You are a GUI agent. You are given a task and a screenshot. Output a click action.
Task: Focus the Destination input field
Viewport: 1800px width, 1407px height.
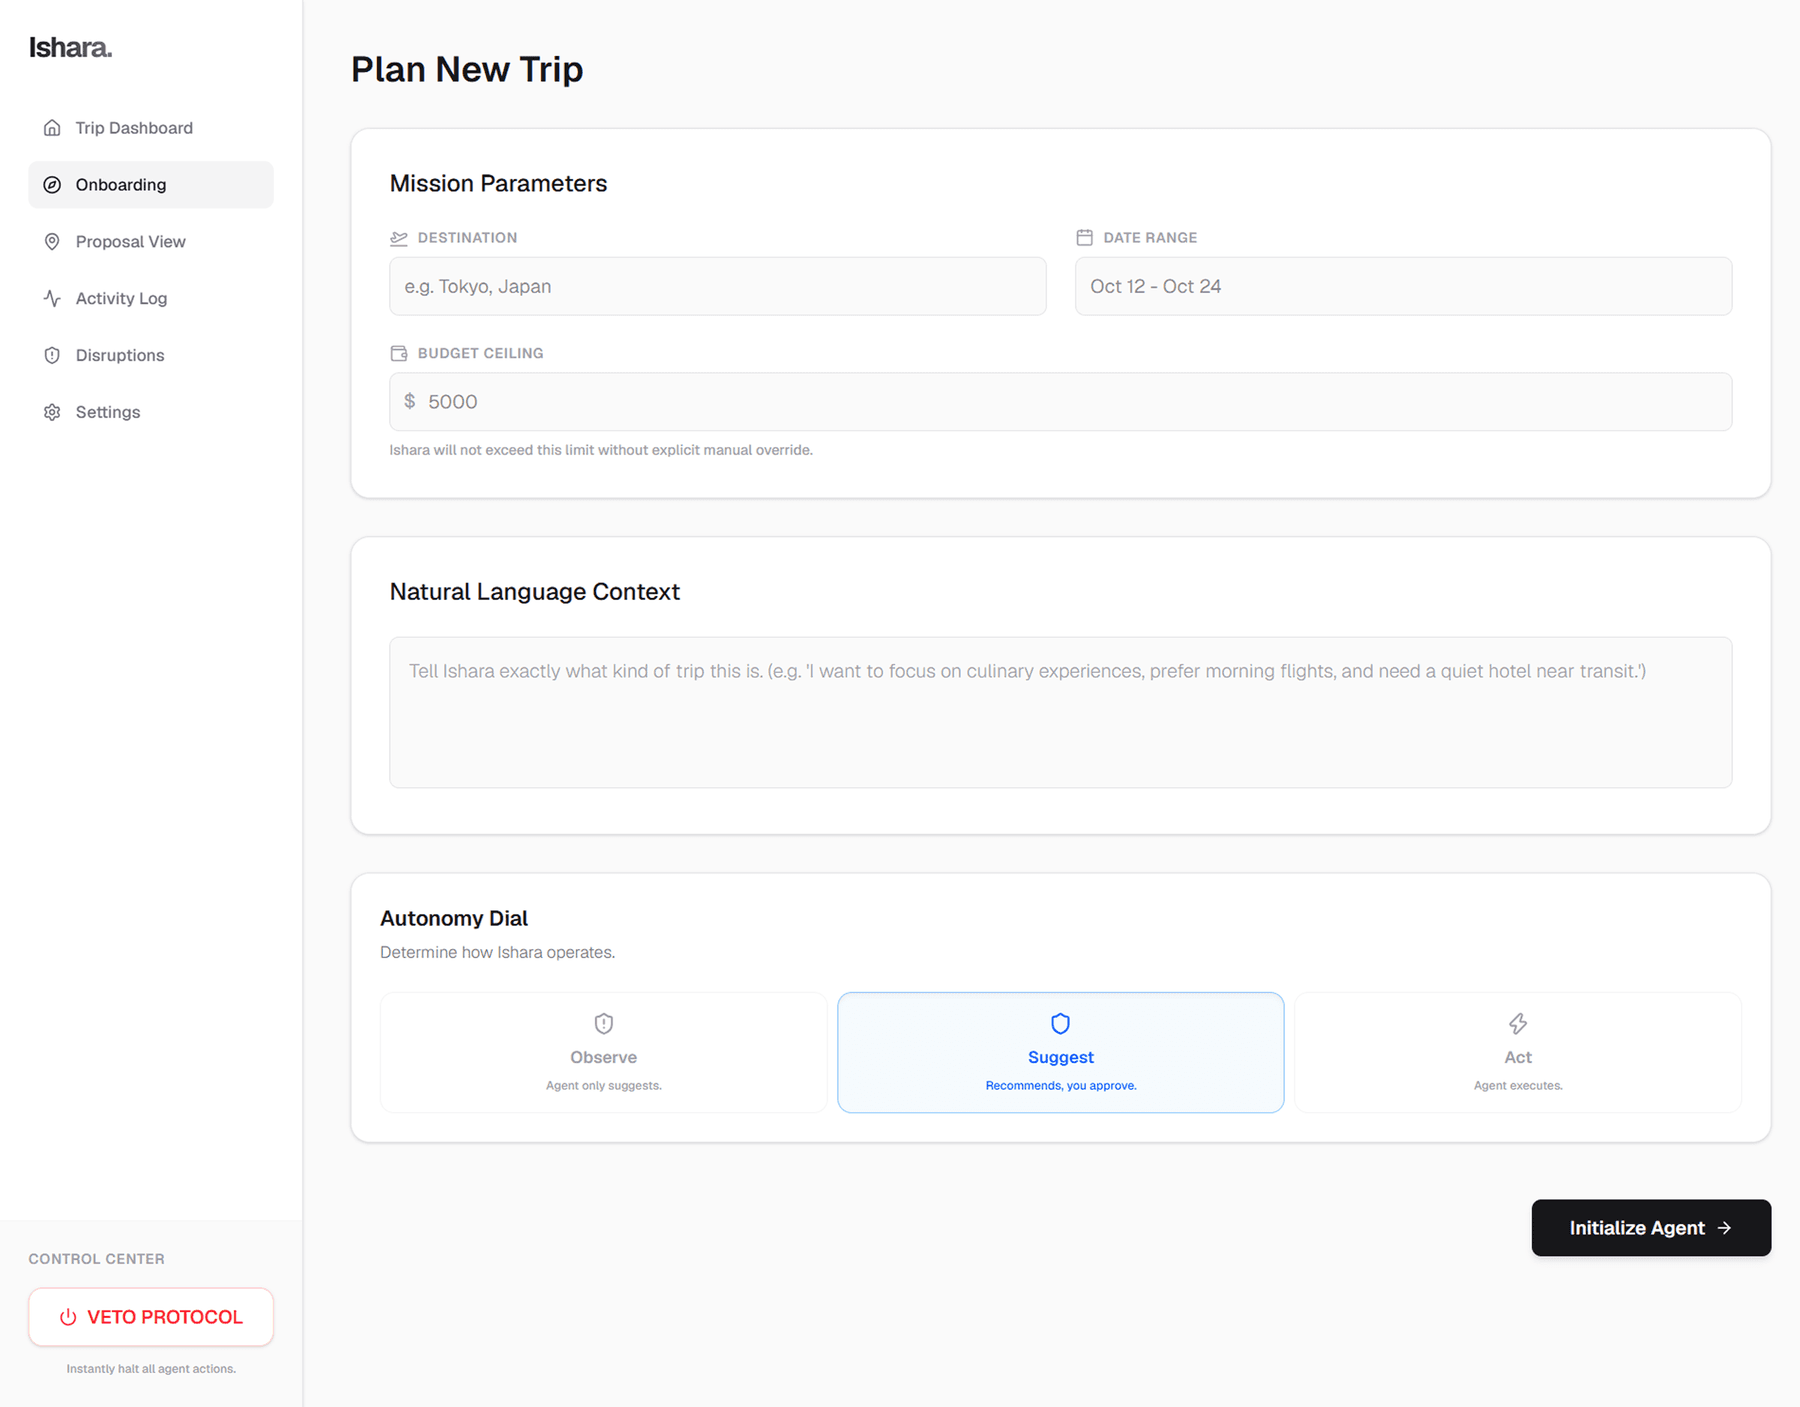coord(718,286)
